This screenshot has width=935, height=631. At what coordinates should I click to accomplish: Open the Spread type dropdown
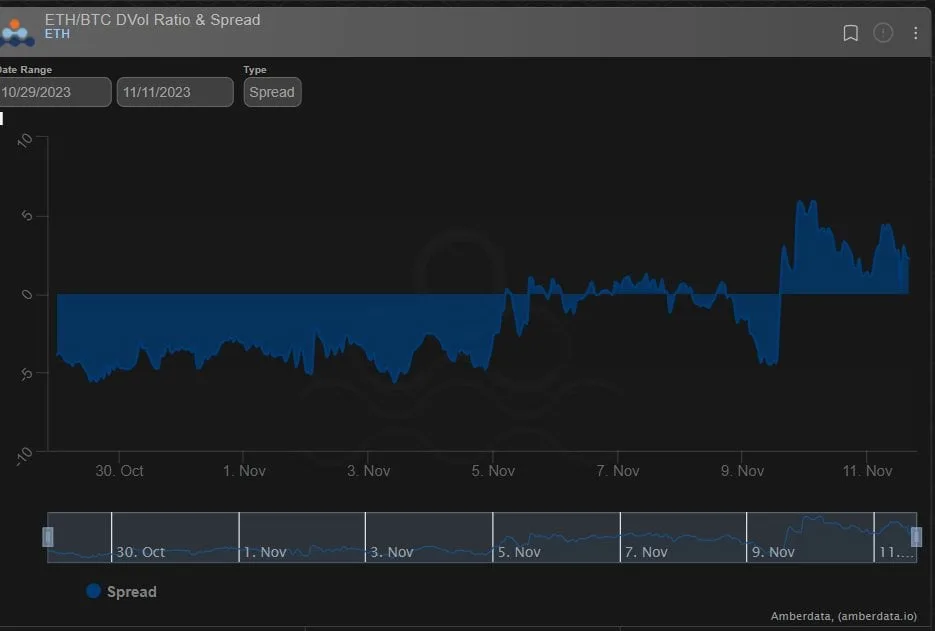coord(273,92)
